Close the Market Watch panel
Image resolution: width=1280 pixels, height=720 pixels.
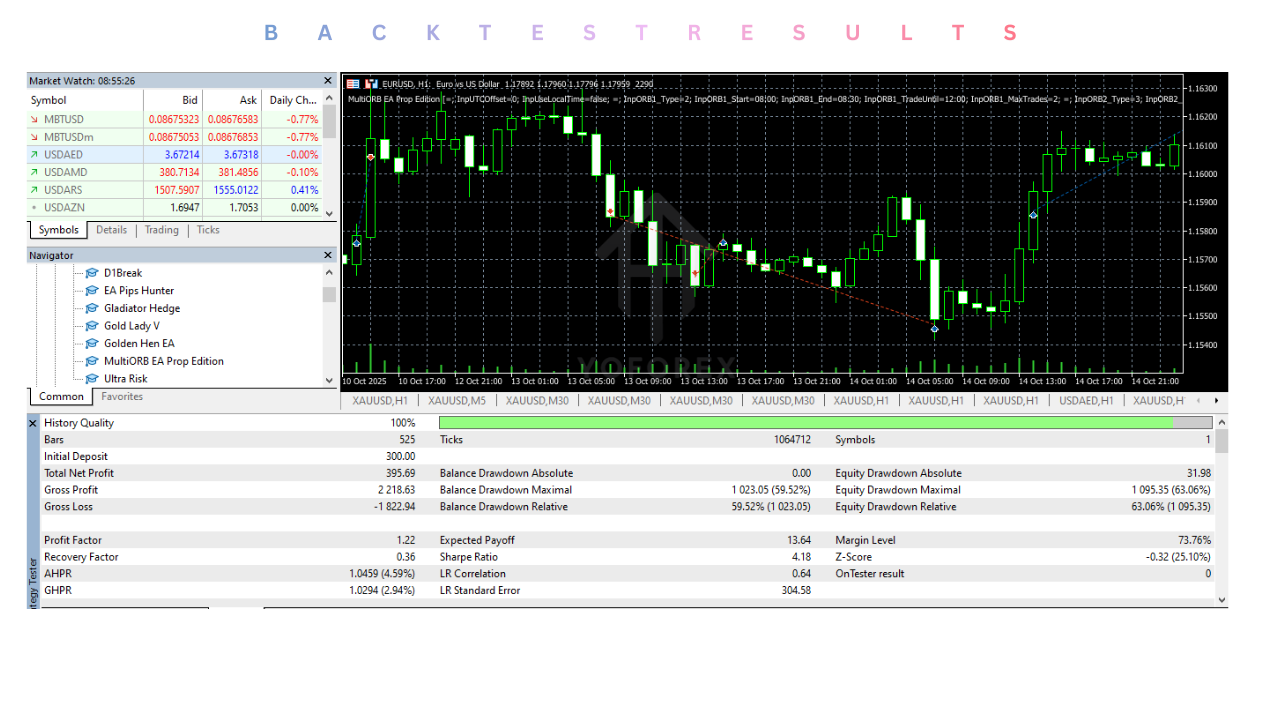coord(328,81)
